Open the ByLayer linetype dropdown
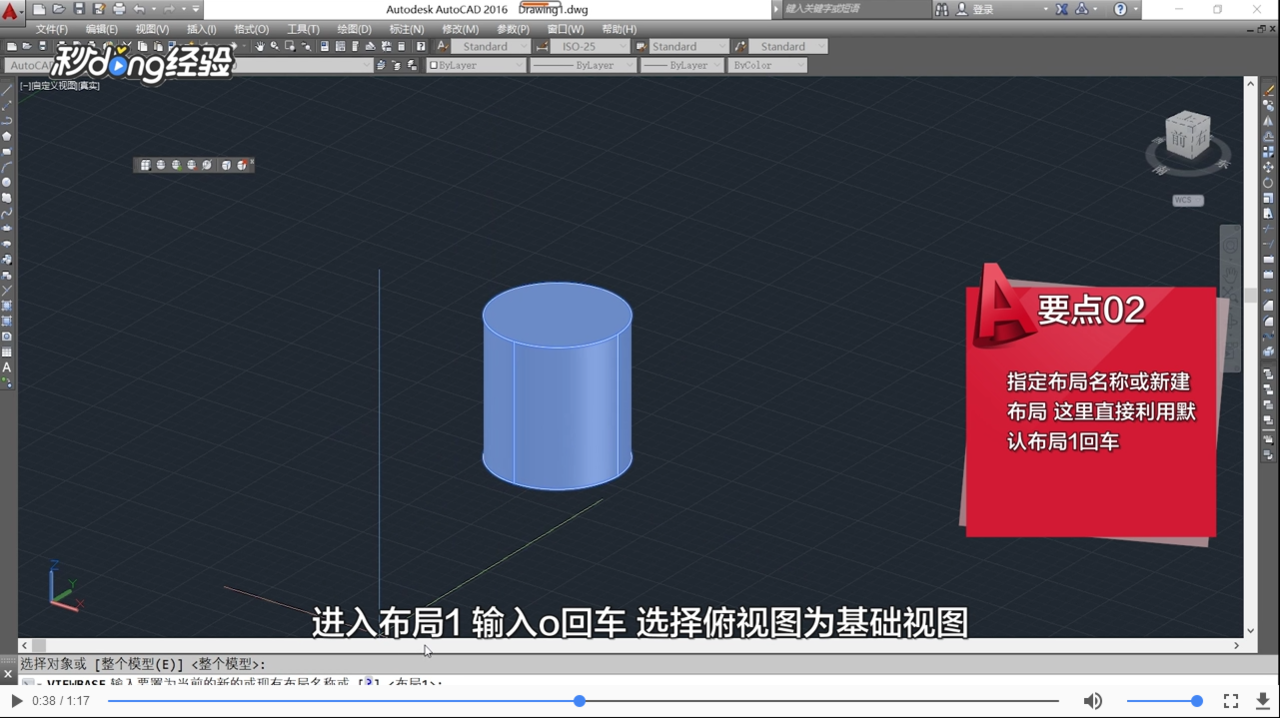Screen dimensions: 1280x718 click(583, 65)
